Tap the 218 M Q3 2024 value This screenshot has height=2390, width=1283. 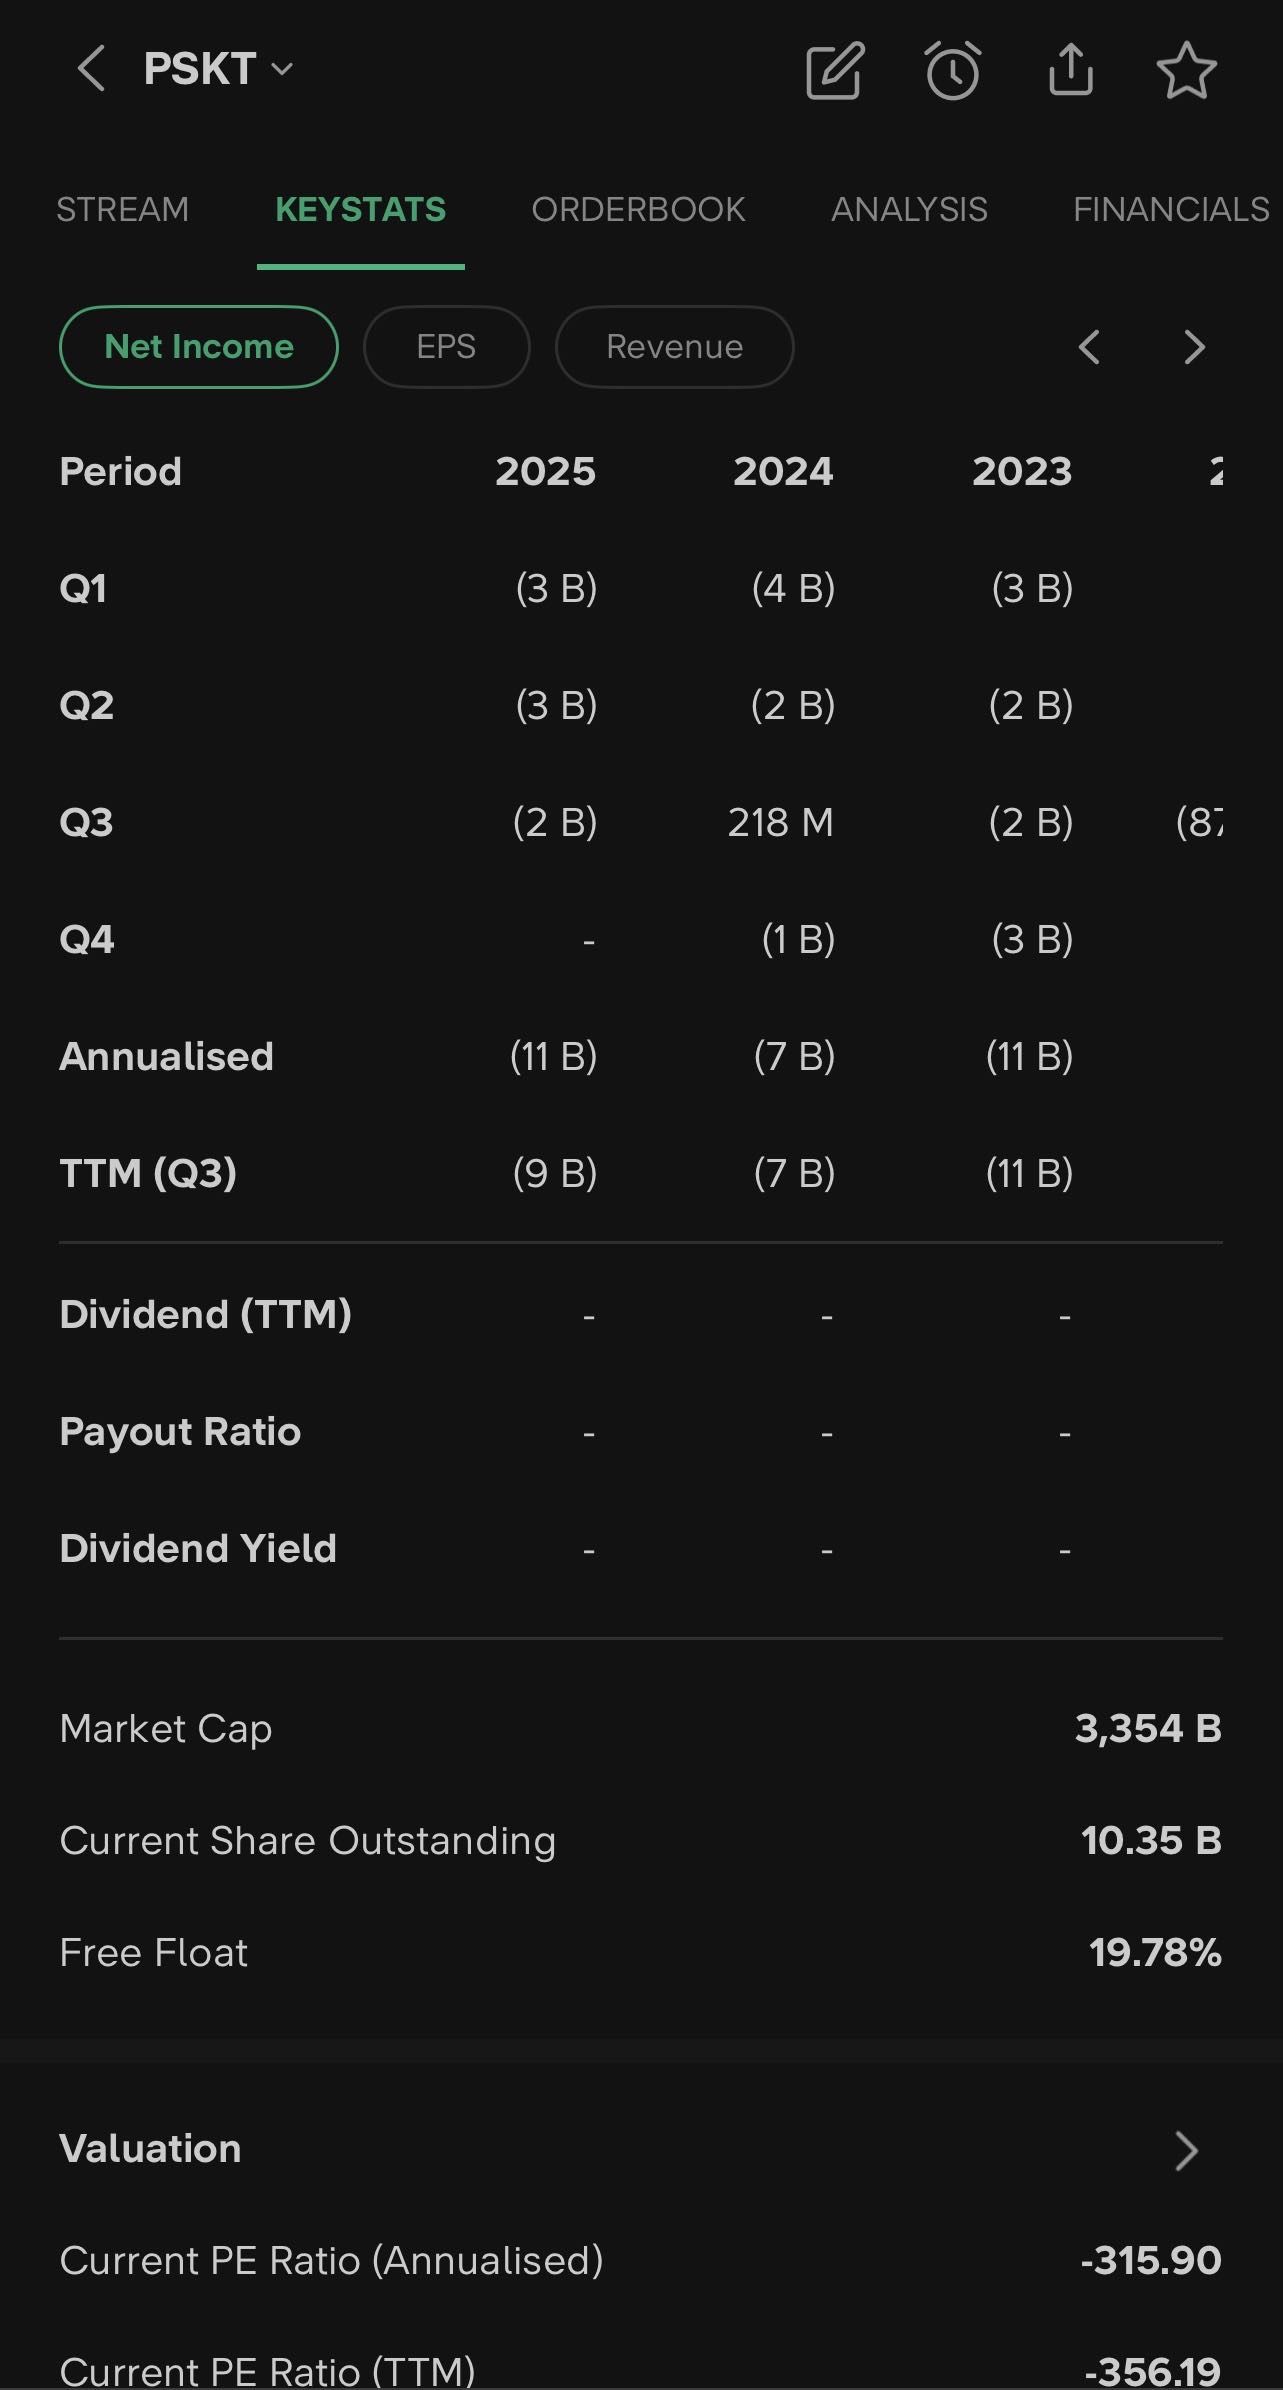tap(780, 822)
